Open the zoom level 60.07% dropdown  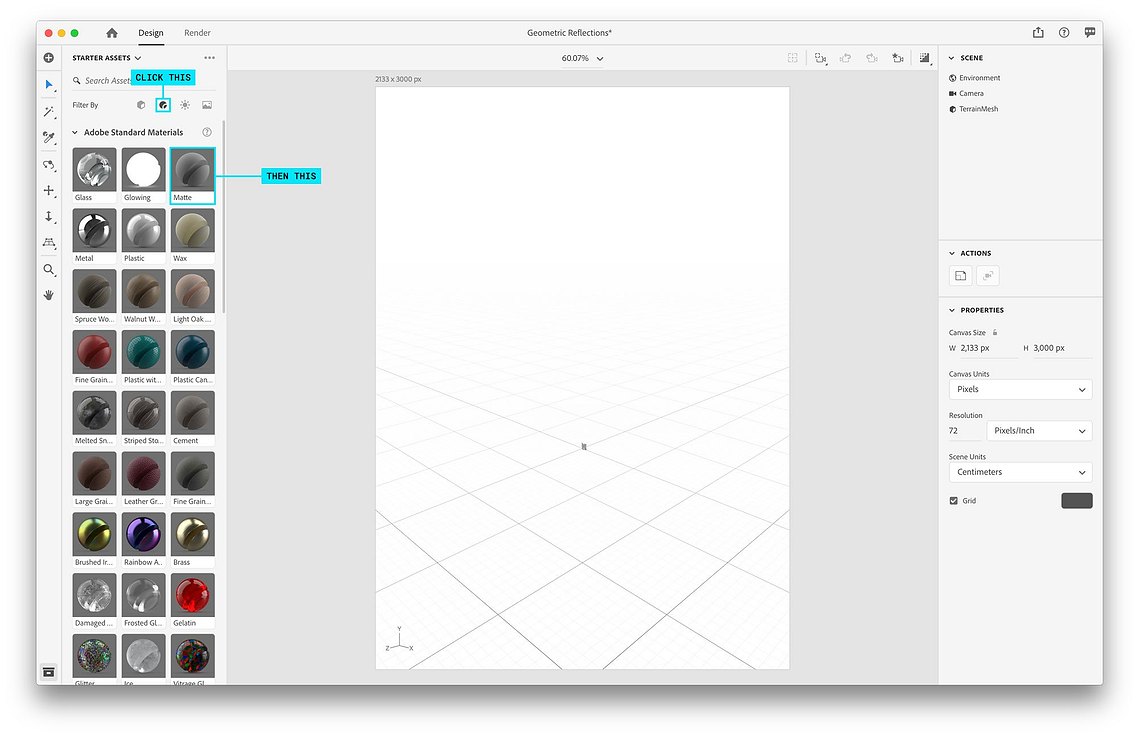583,58
